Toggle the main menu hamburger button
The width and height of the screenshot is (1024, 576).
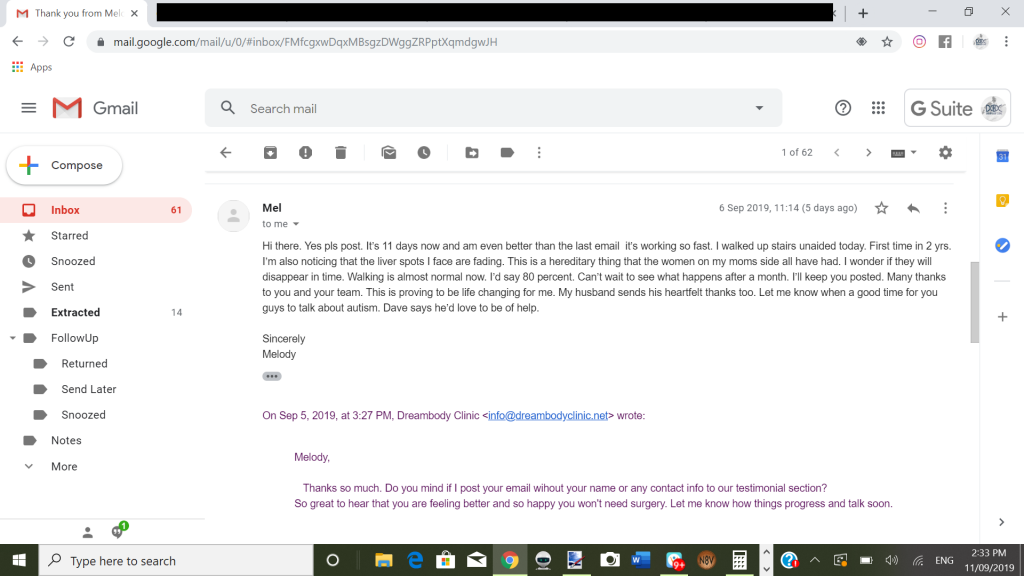29,108
